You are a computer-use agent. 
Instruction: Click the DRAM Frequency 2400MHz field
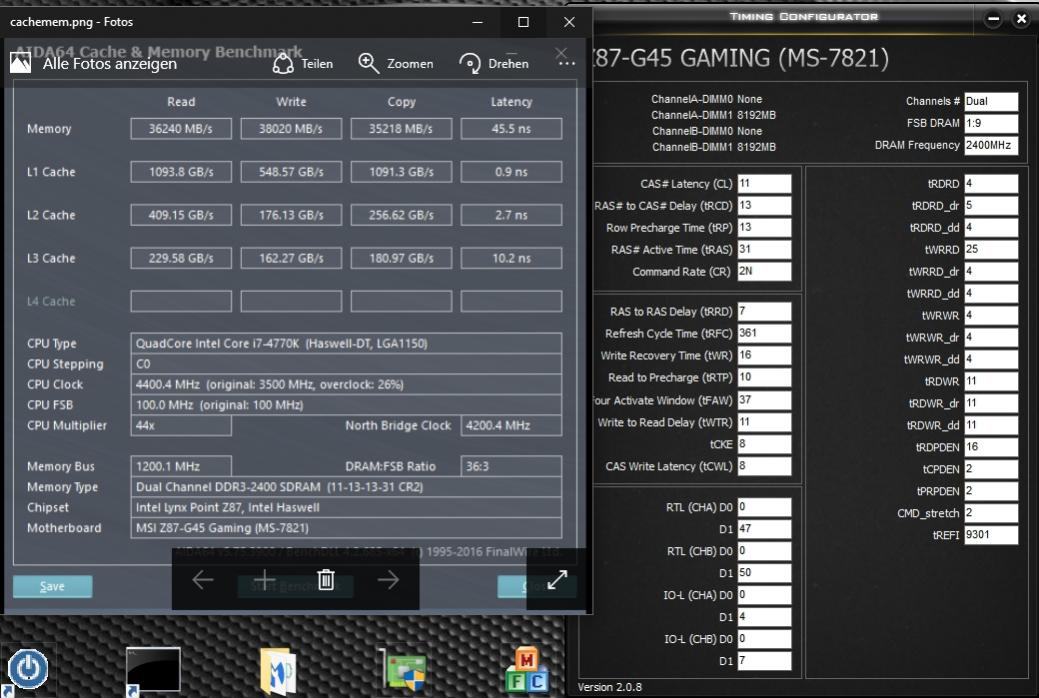(991, 145)
